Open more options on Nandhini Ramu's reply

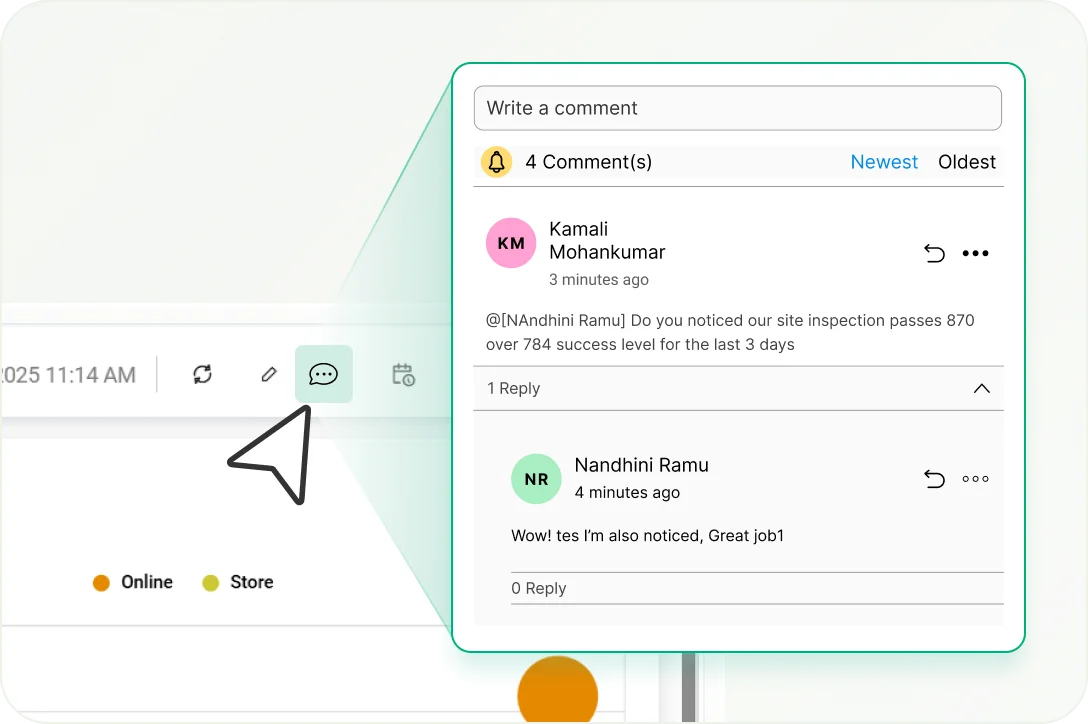pyautogui.click(x=975, y=479)
